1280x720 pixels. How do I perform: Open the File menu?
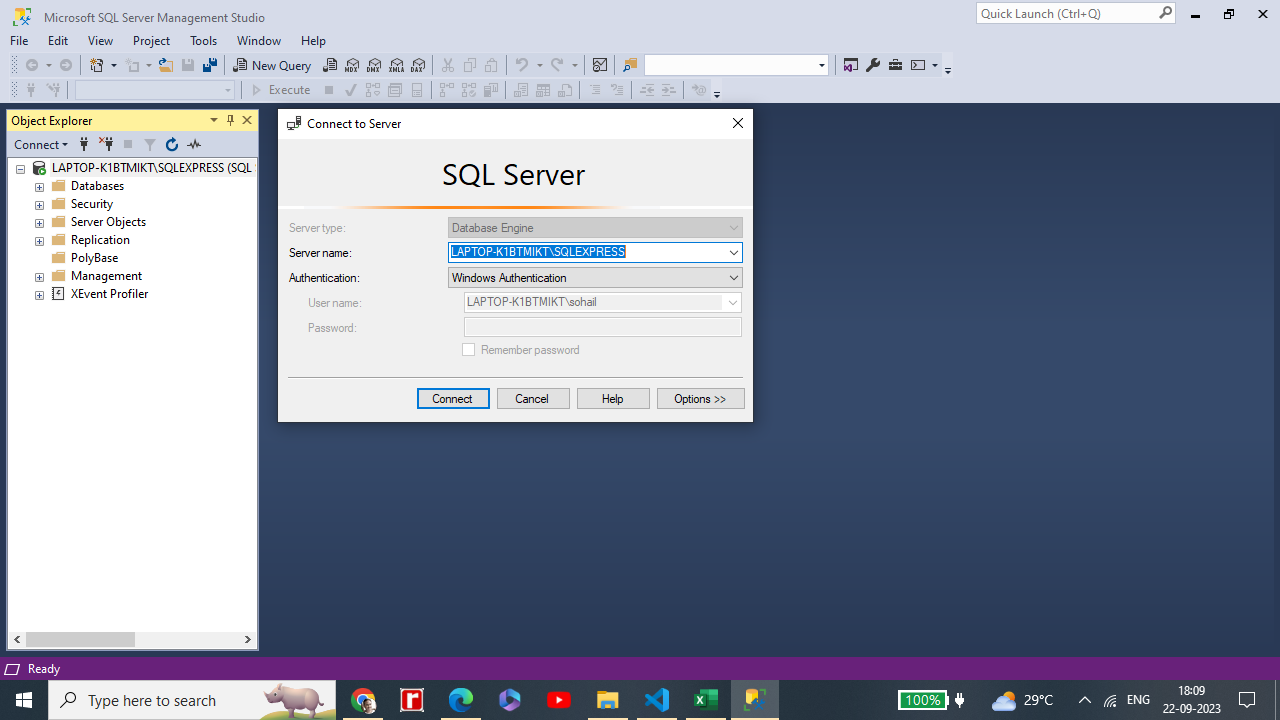19,41
